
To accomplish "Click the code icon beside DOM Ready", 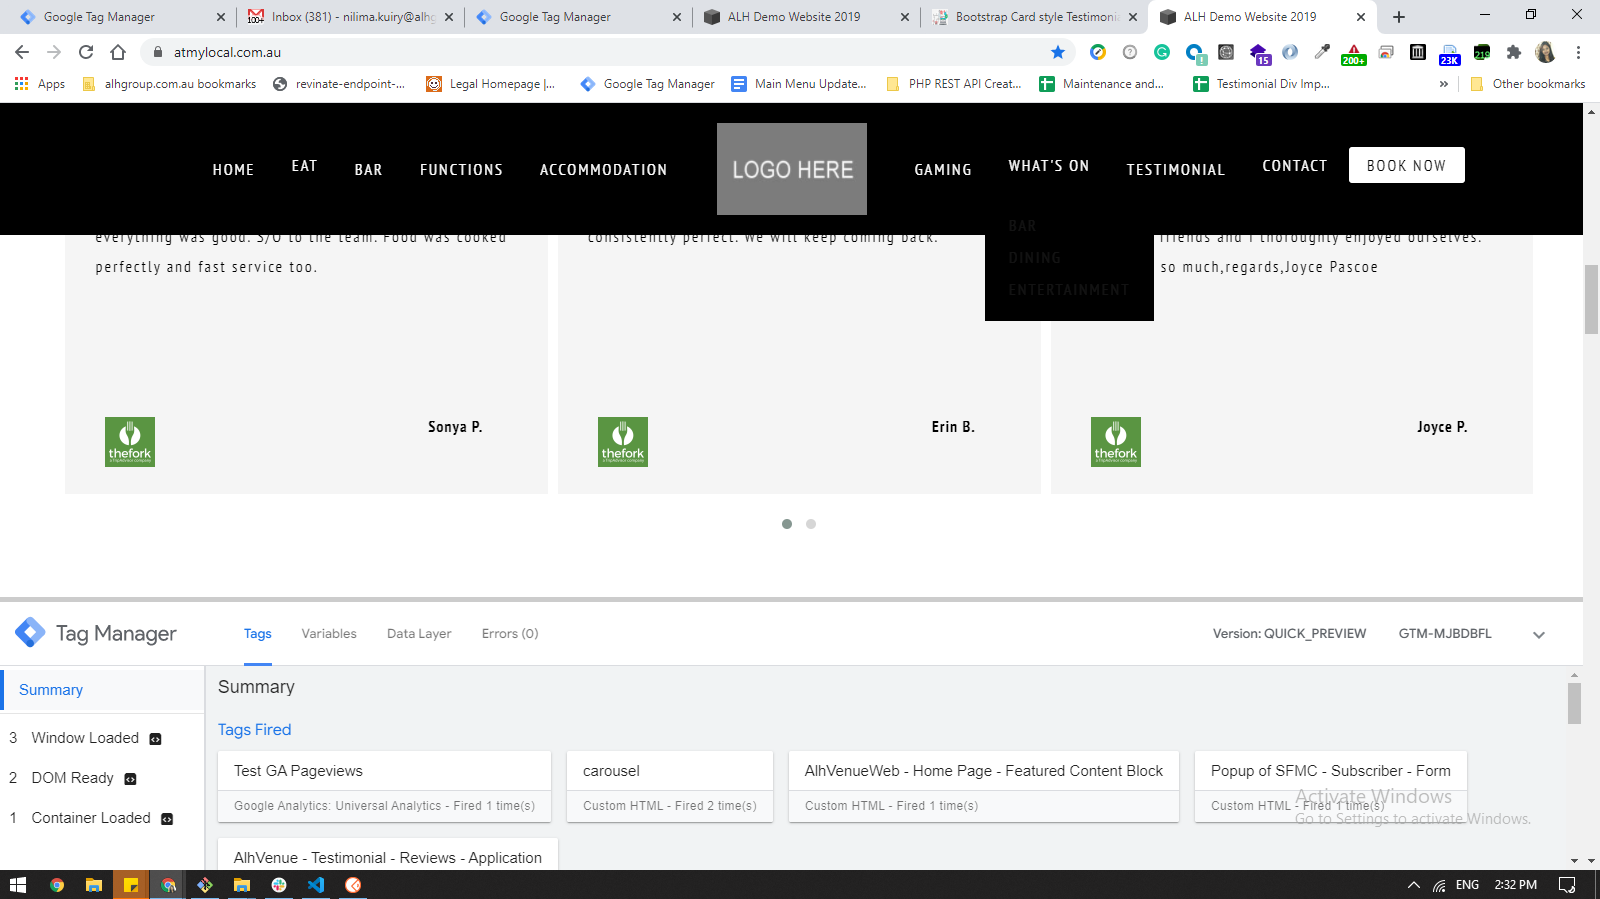I will [130, 779].
